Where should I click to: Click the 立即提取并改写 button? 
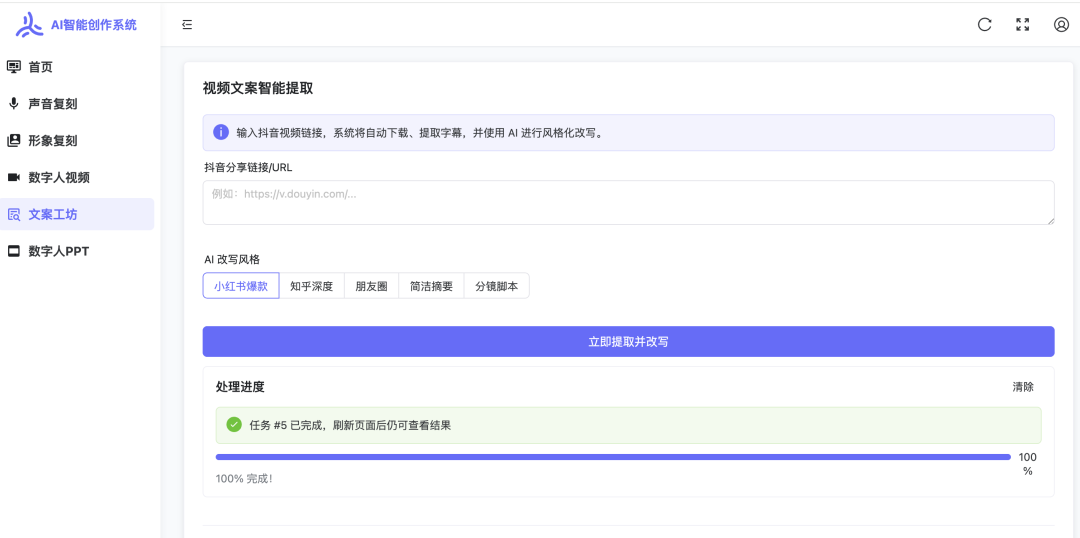[x=628, y=342]
